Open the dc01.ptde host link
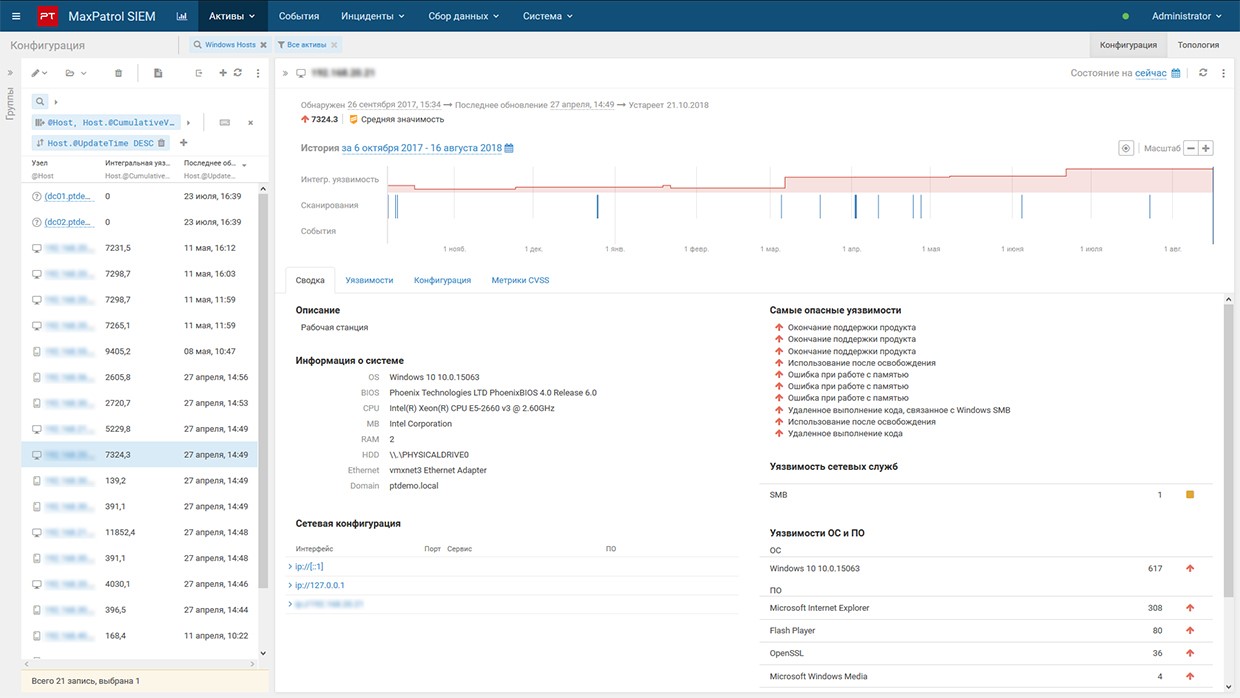 [68, 196]
